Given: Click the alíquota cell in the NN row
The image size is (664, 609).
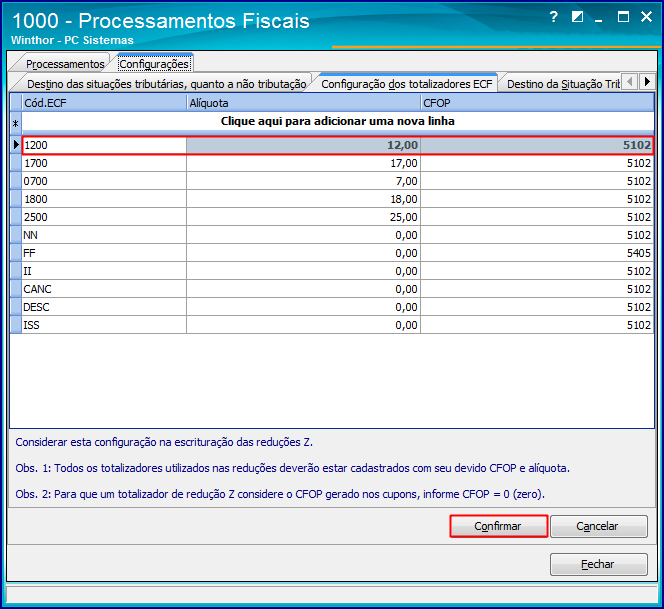Looking at the screenshot, I should [303, 235].
